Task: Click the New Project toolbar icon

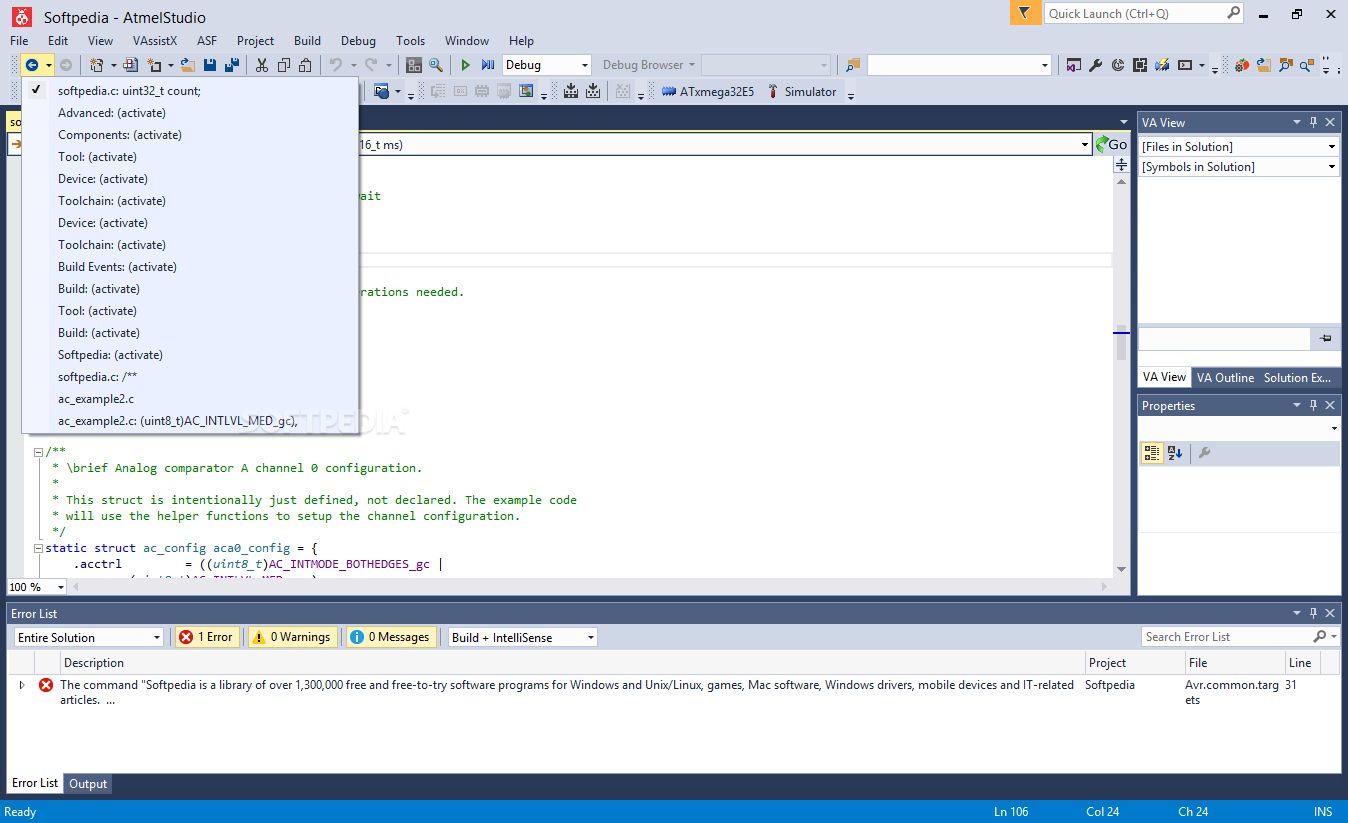Action: point(97,65)
